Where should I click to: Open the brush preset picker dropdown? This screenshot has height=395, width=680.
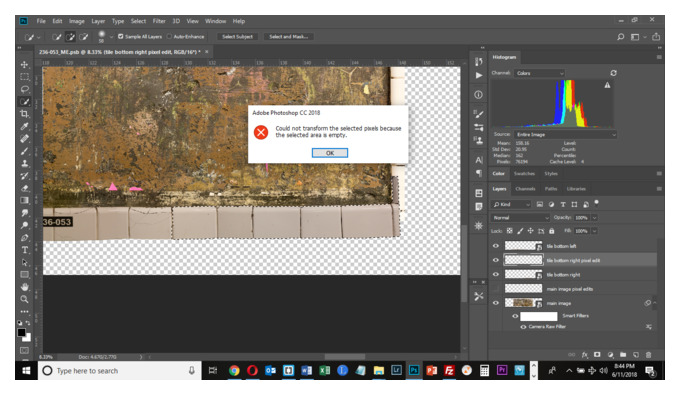click(x=111, y=37)
